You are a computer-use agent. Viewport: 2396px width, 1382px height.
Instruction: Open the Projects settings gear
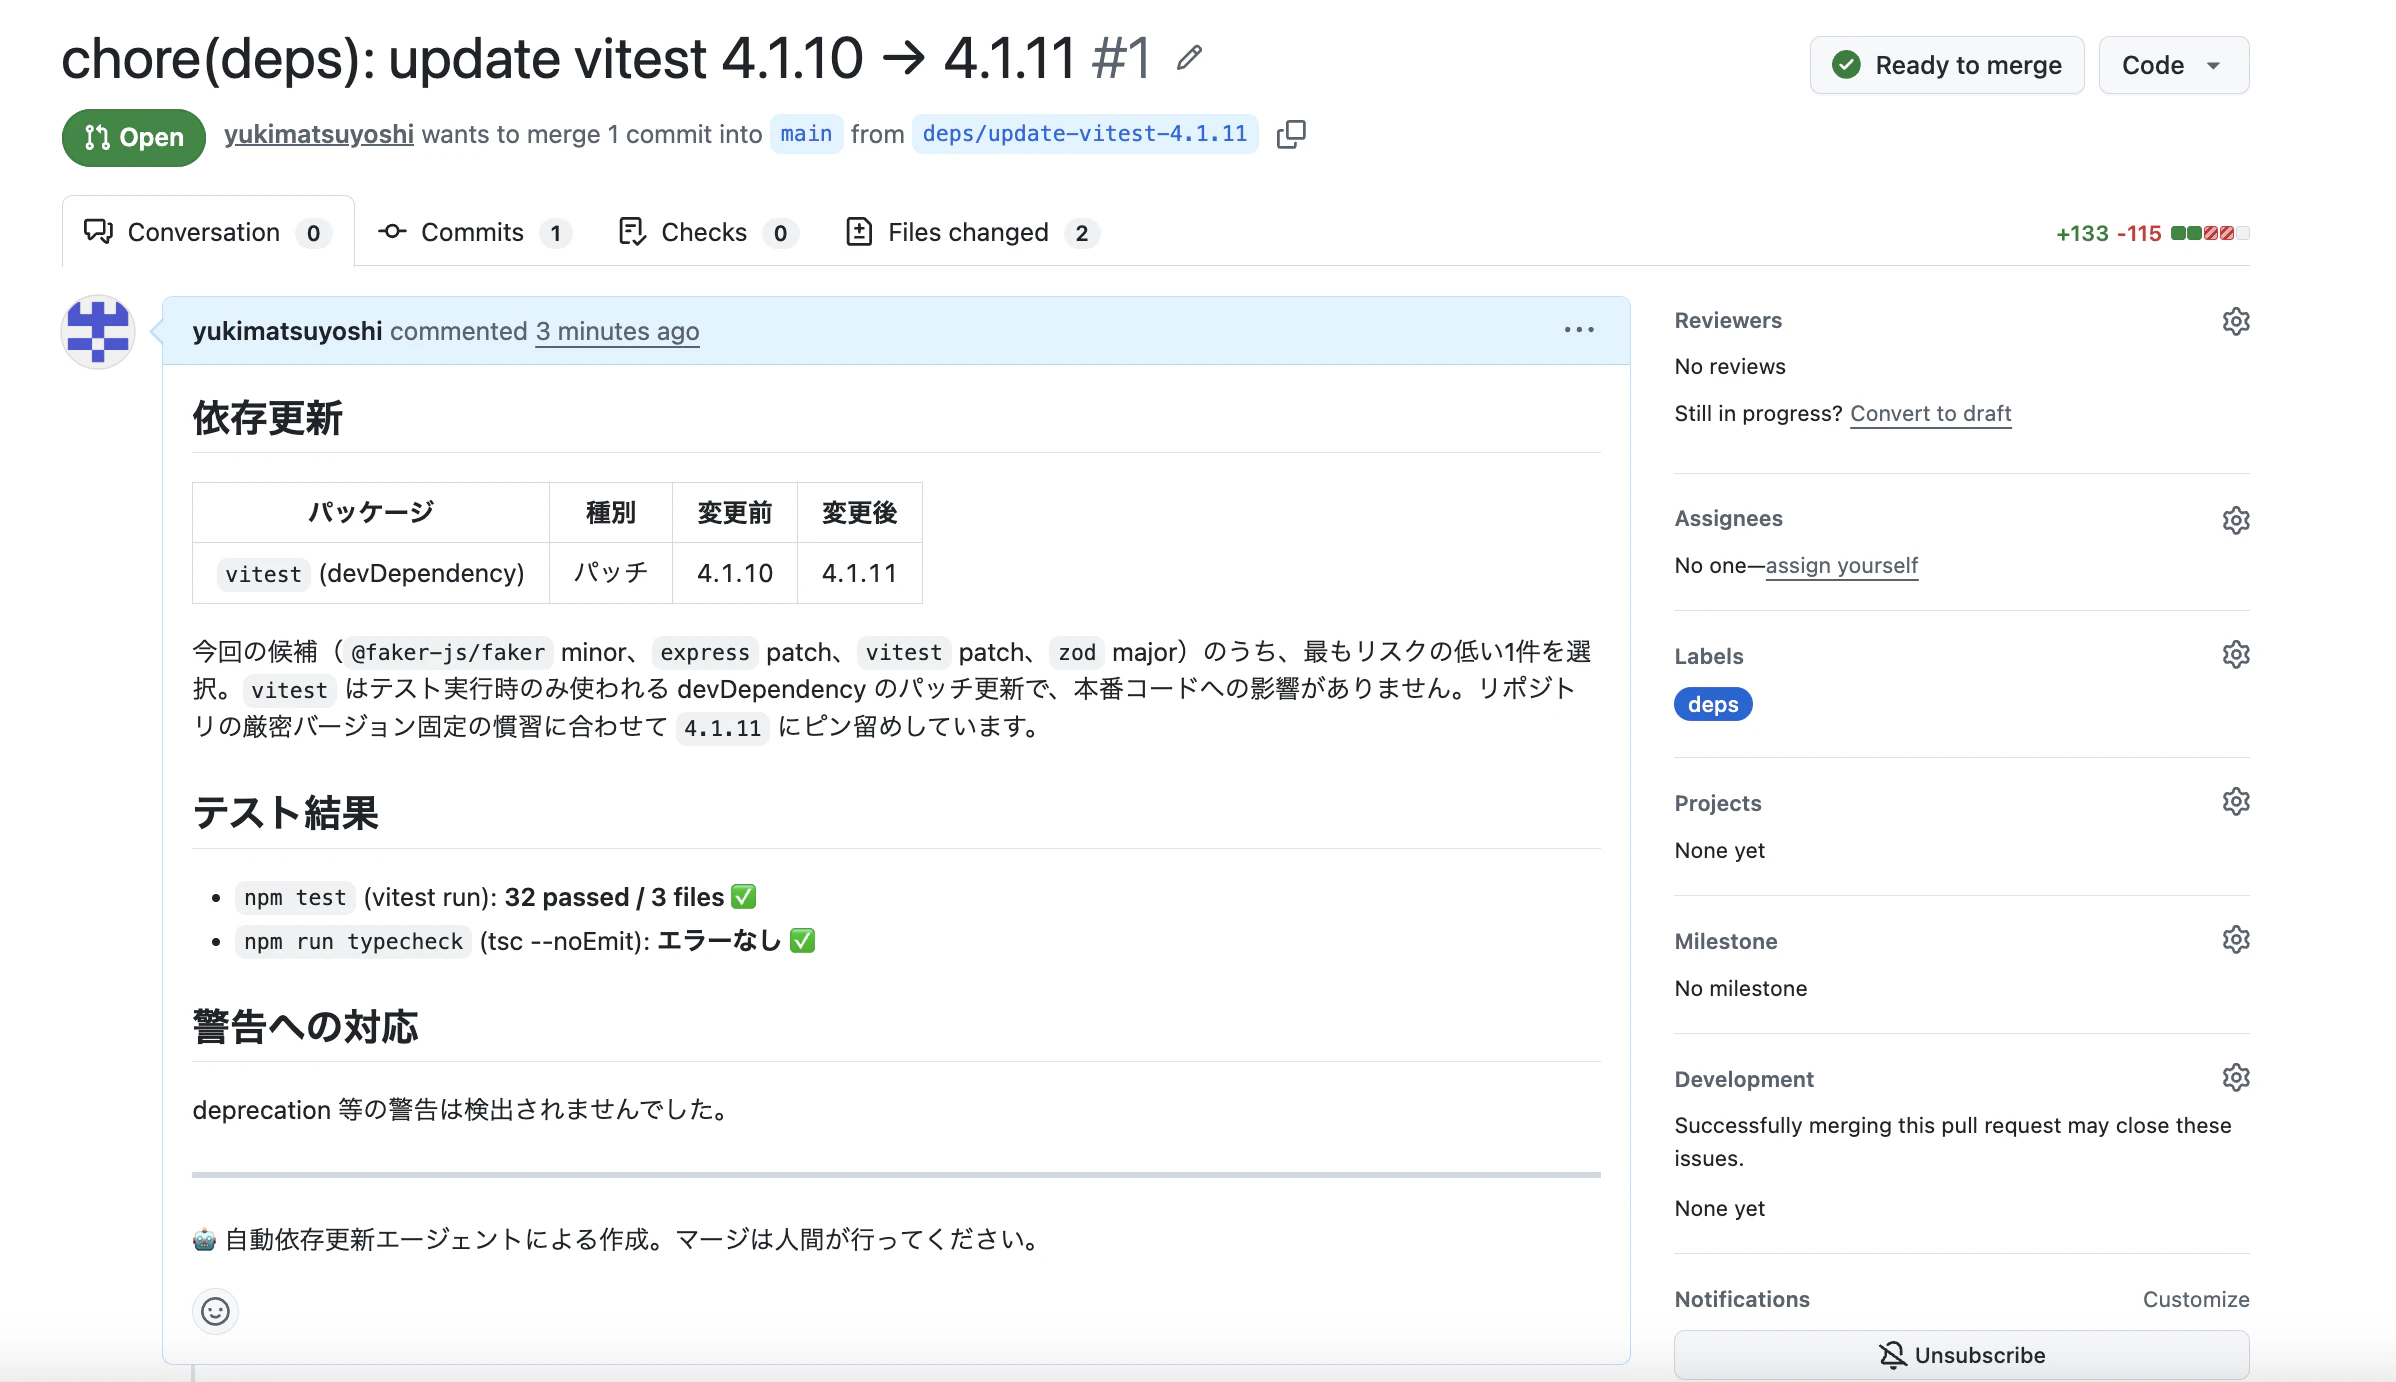coord(2236,801)
